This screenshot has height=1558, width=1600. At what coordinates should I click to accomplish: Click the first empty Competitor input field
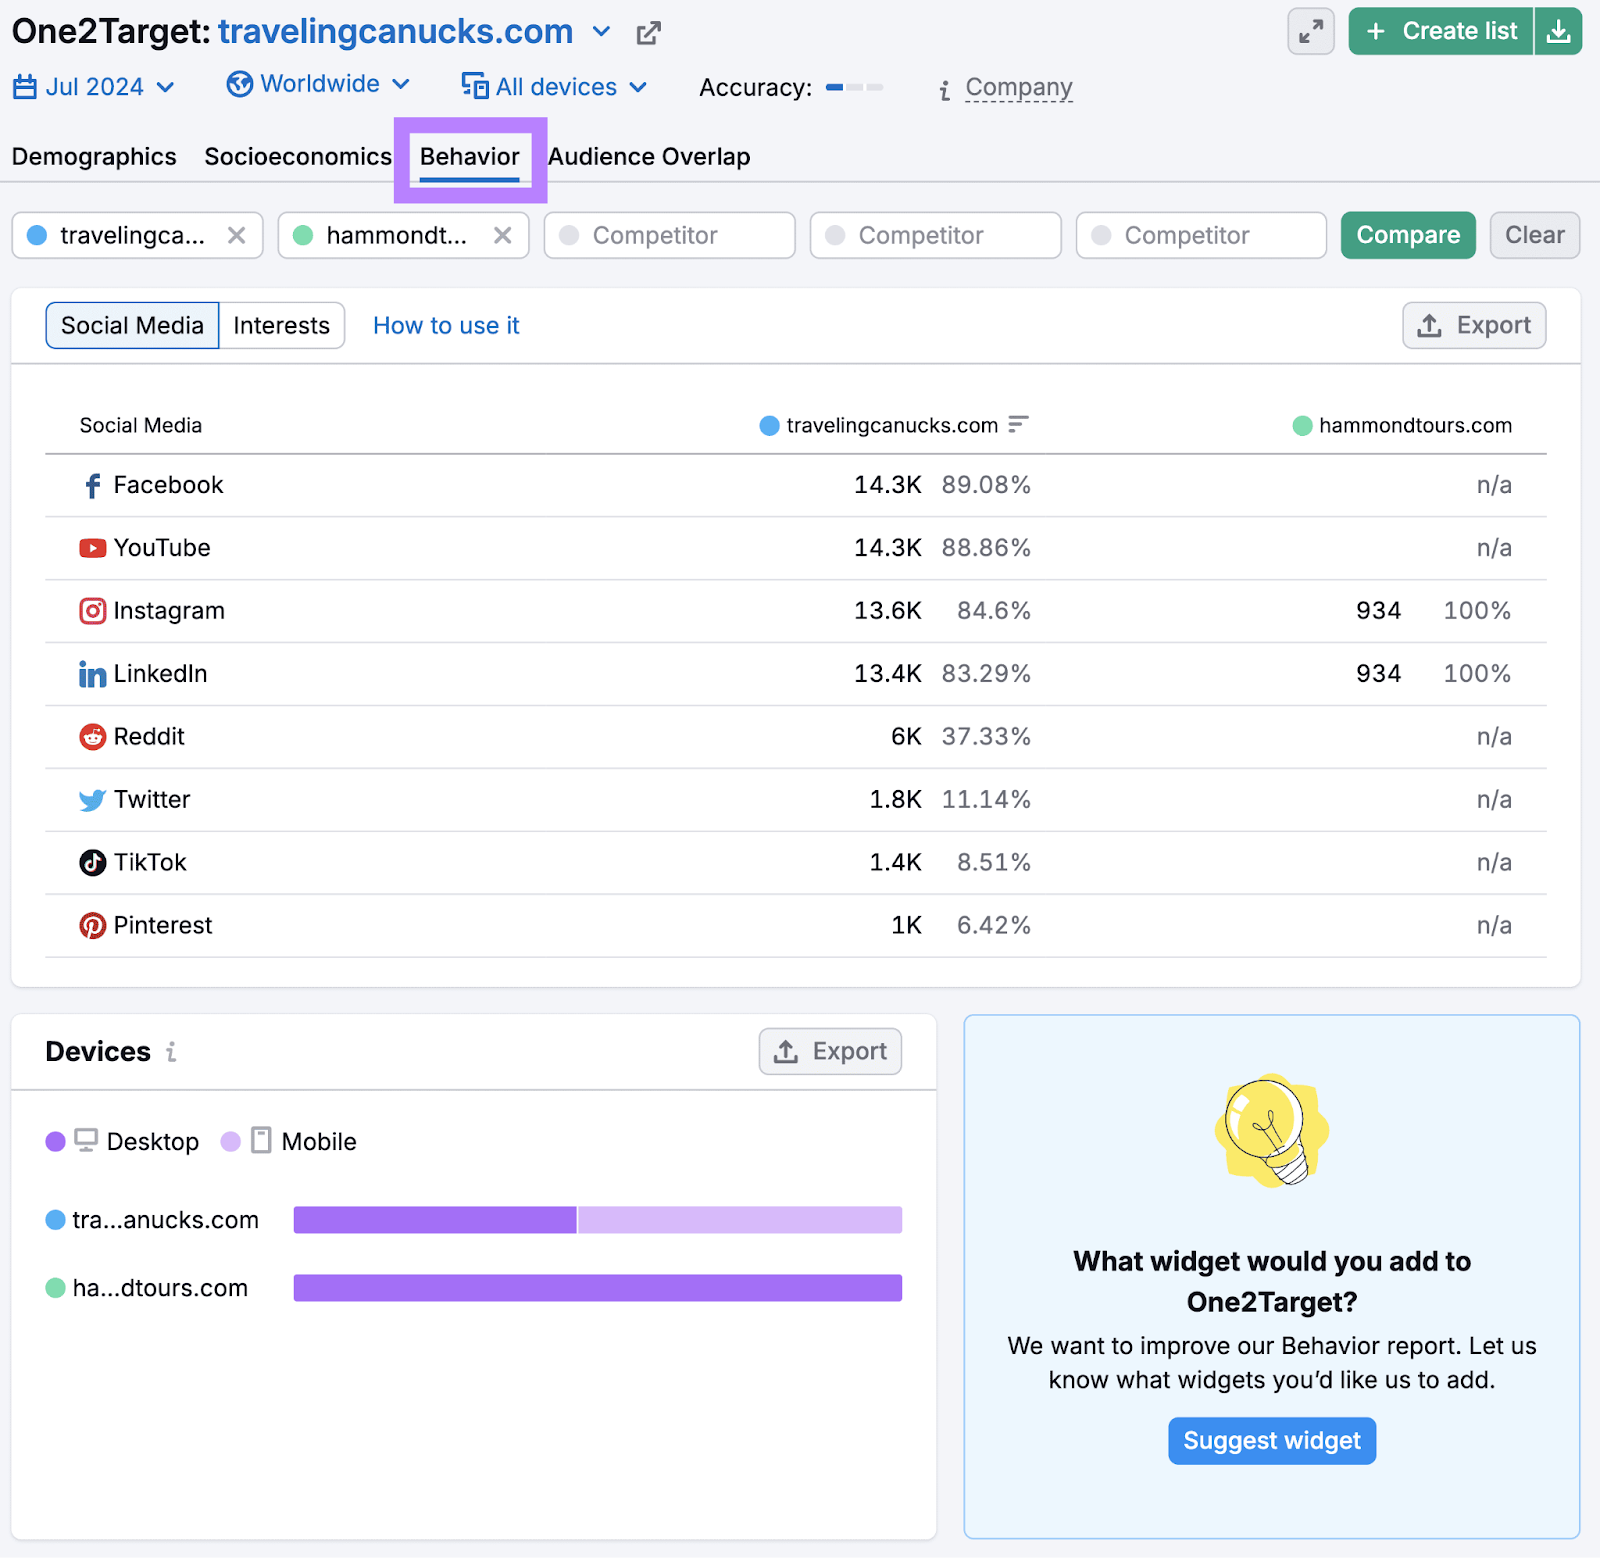(x=670, y=235)
